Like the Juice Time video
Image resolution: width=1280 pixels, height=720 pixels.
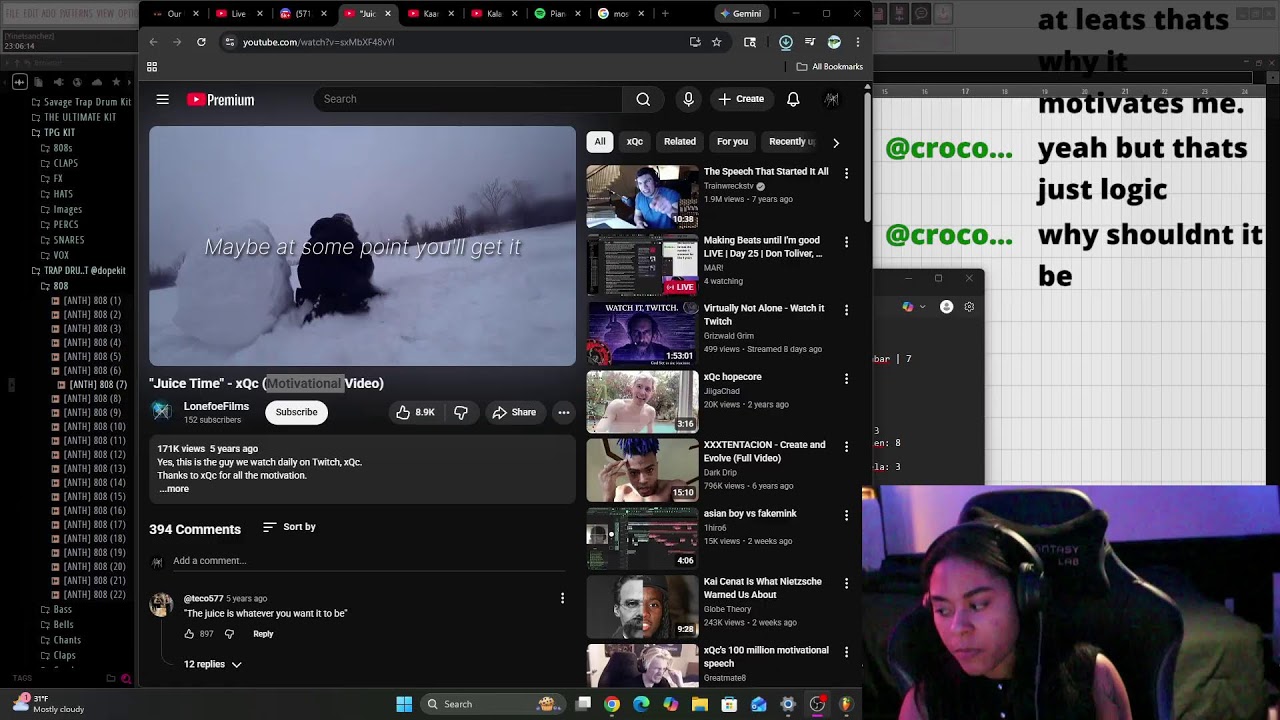coord(415,412)
